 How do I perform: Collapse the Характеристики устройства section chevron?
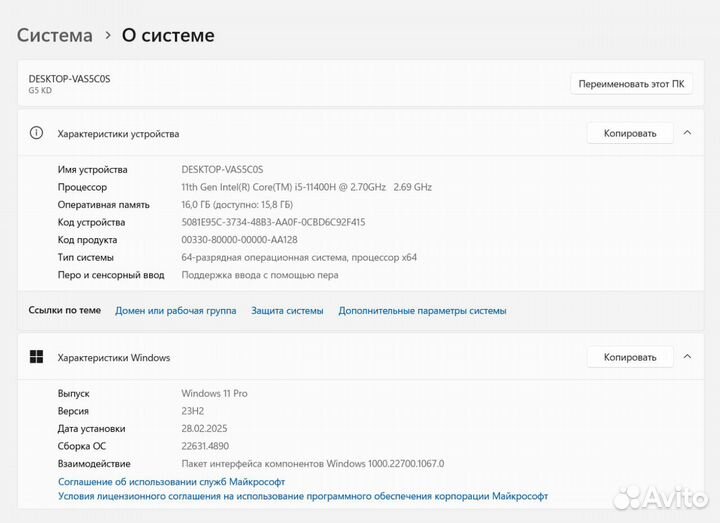pos(687,133)
